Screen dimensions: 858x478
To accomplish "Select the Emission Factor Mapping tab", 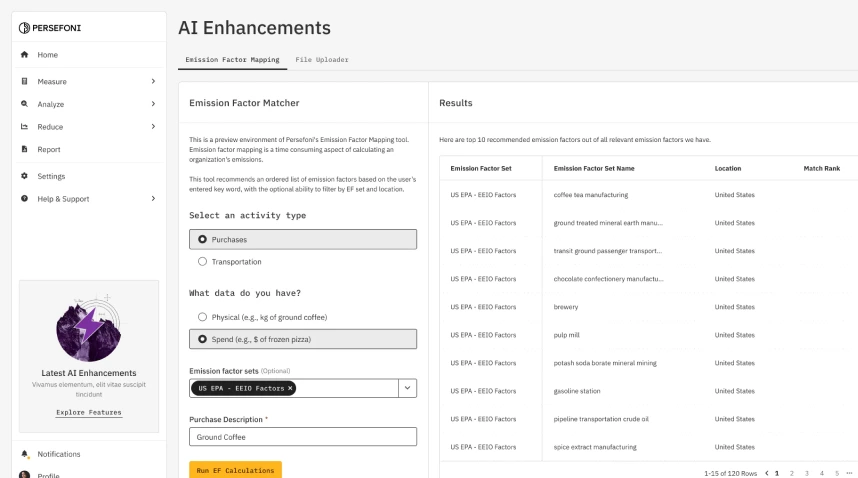I will [232, 60].
